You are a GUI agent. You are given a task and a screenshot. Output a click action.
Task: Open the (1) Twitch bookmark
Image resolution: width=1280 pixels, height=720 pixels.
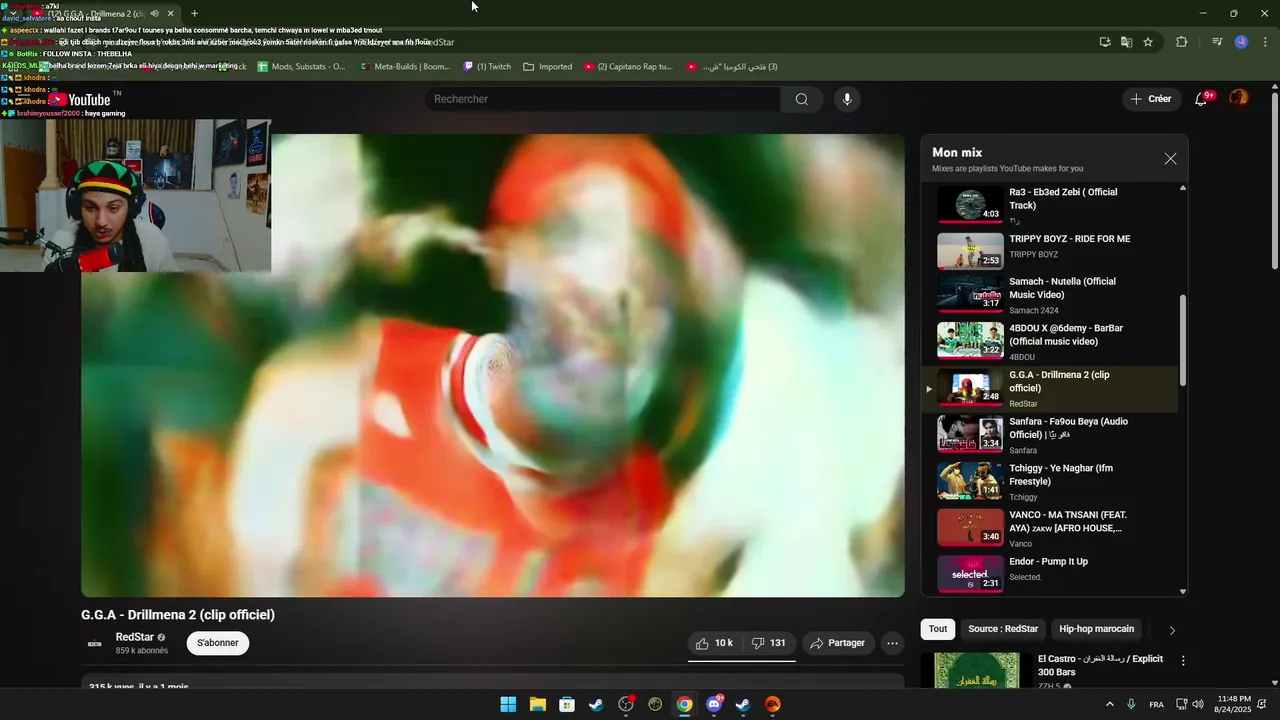[x=487, y=67]
